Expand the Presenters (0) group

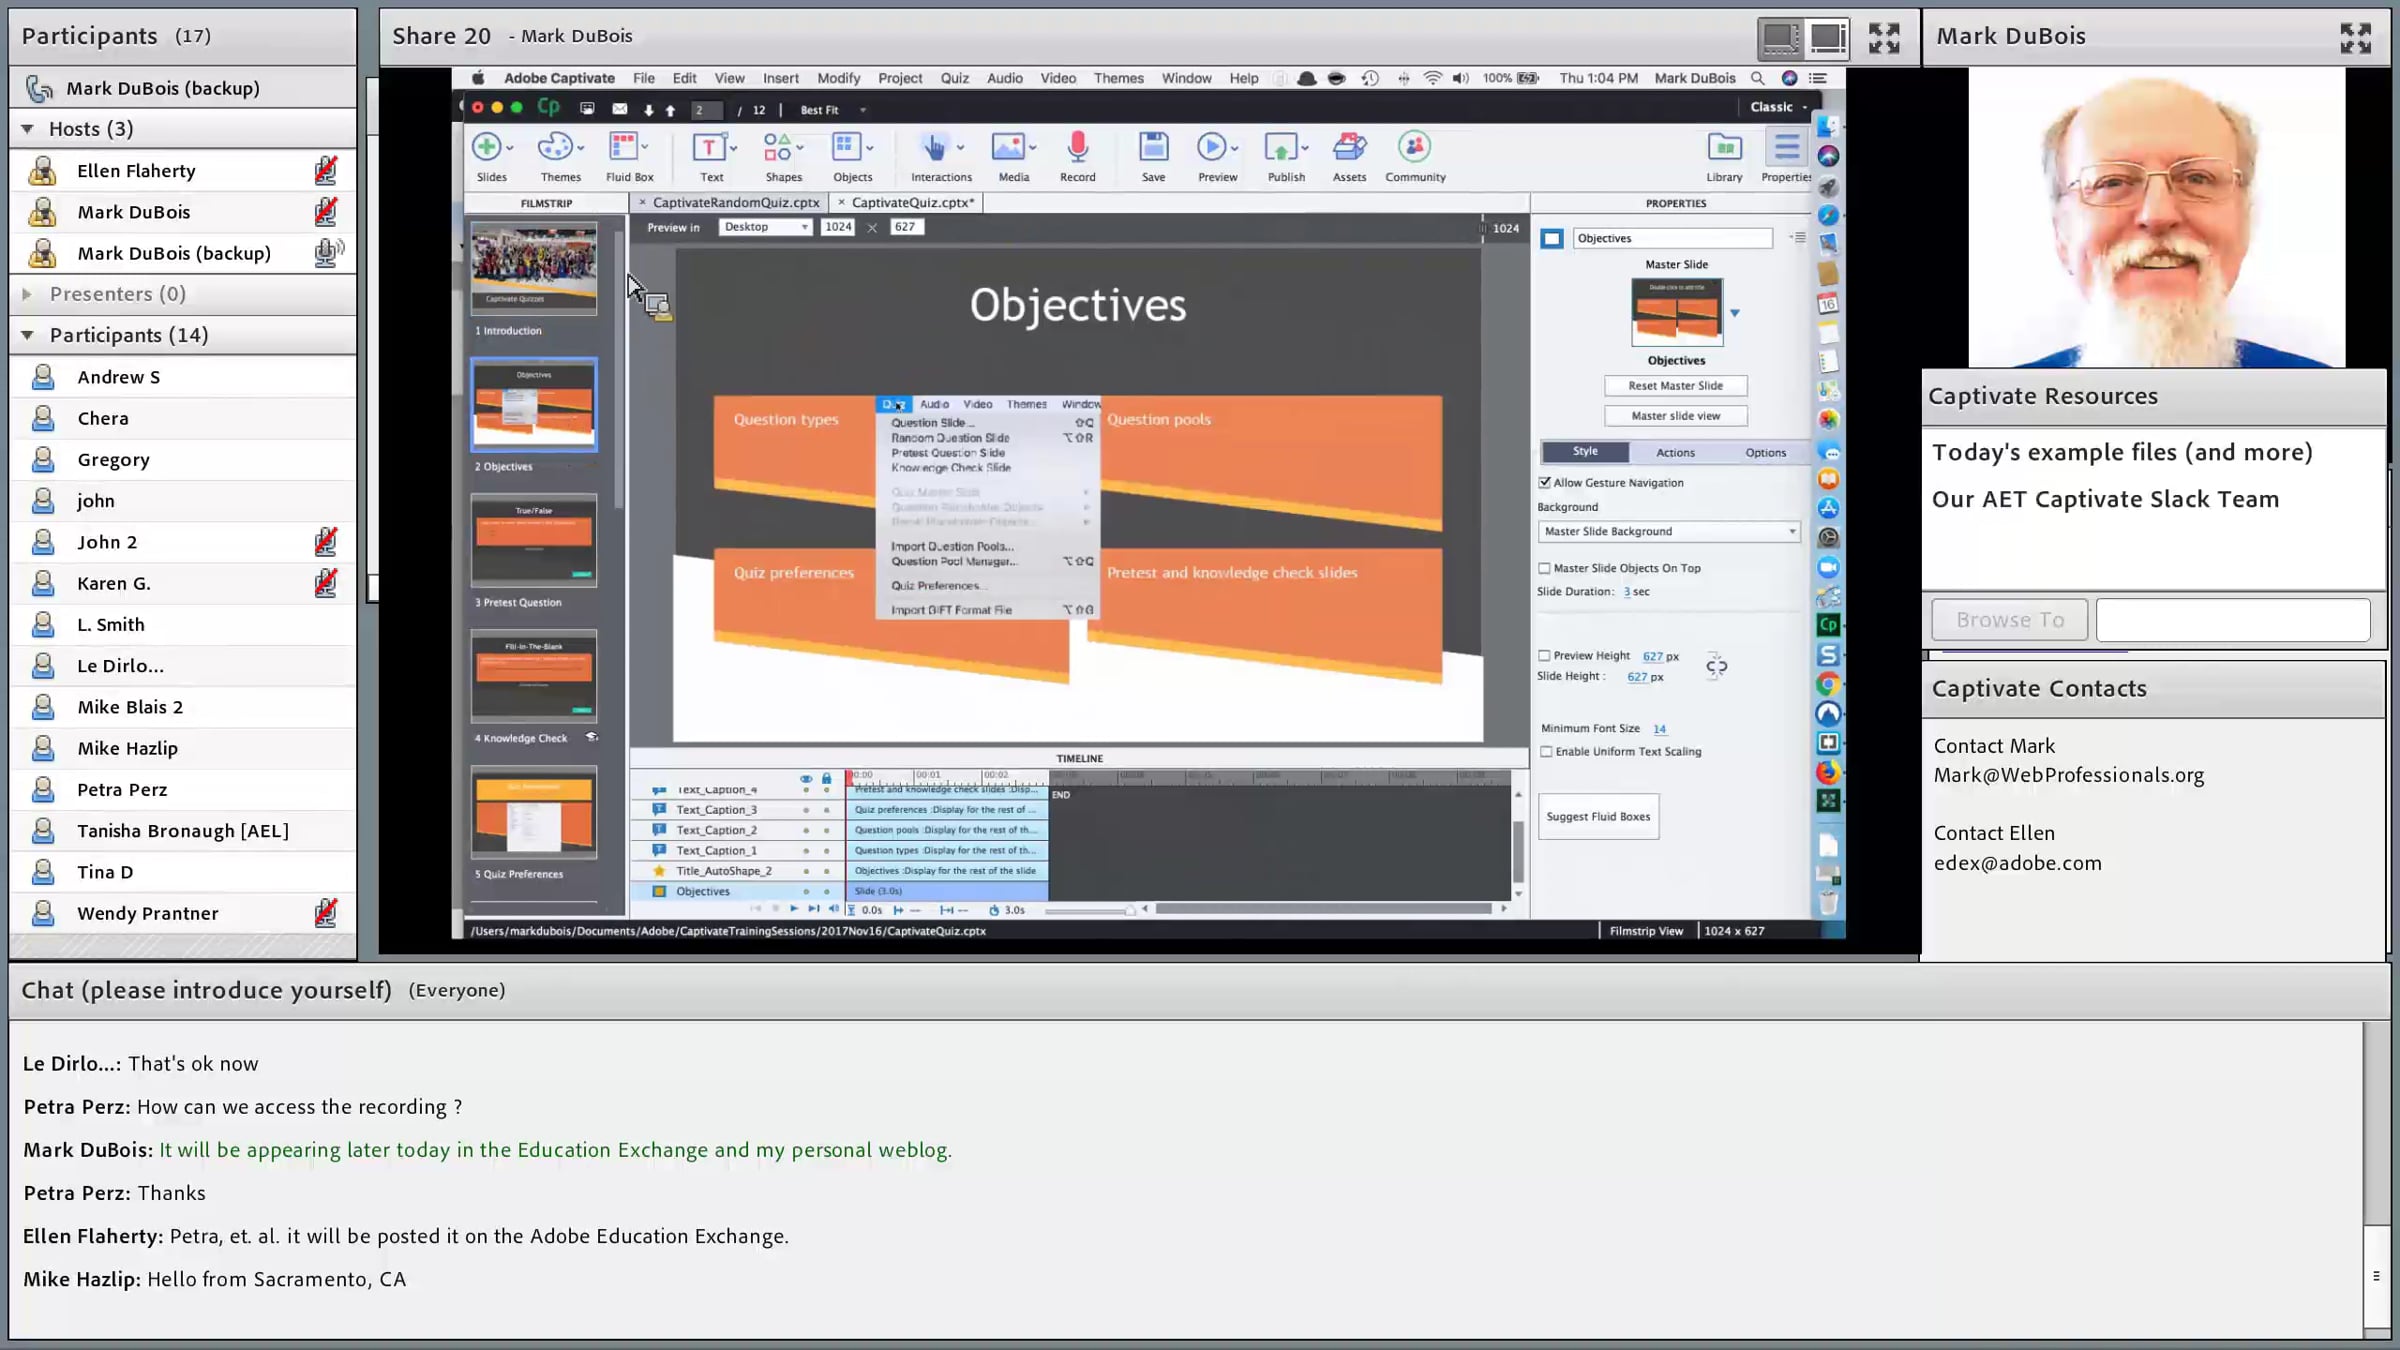[28, 294]
